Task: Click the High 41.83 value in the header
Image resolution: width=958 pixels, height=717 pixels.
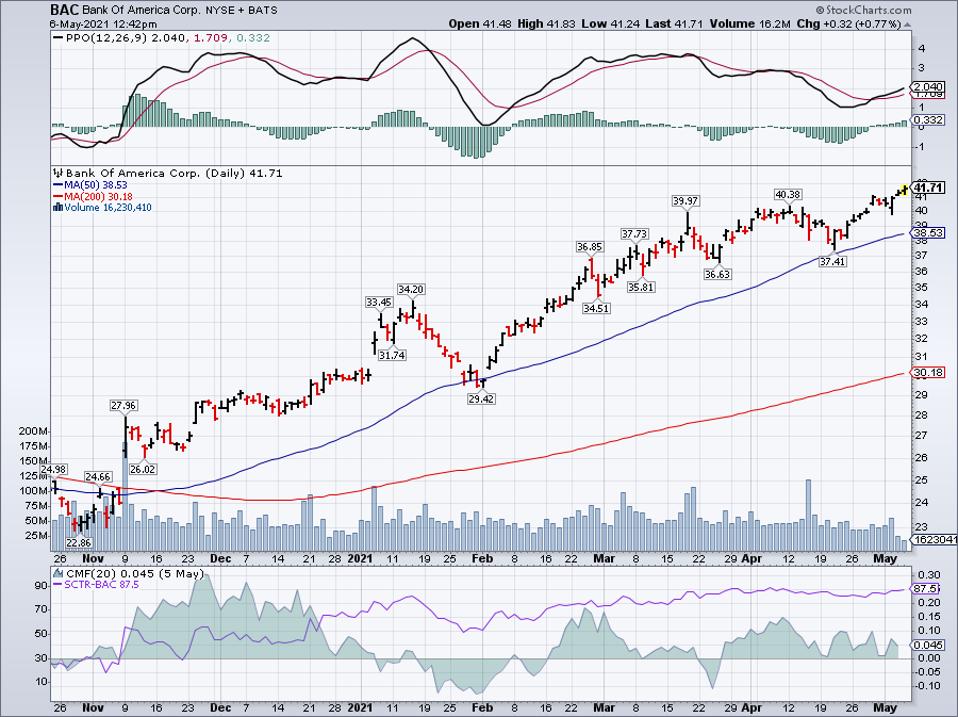Action: point(546,24)
